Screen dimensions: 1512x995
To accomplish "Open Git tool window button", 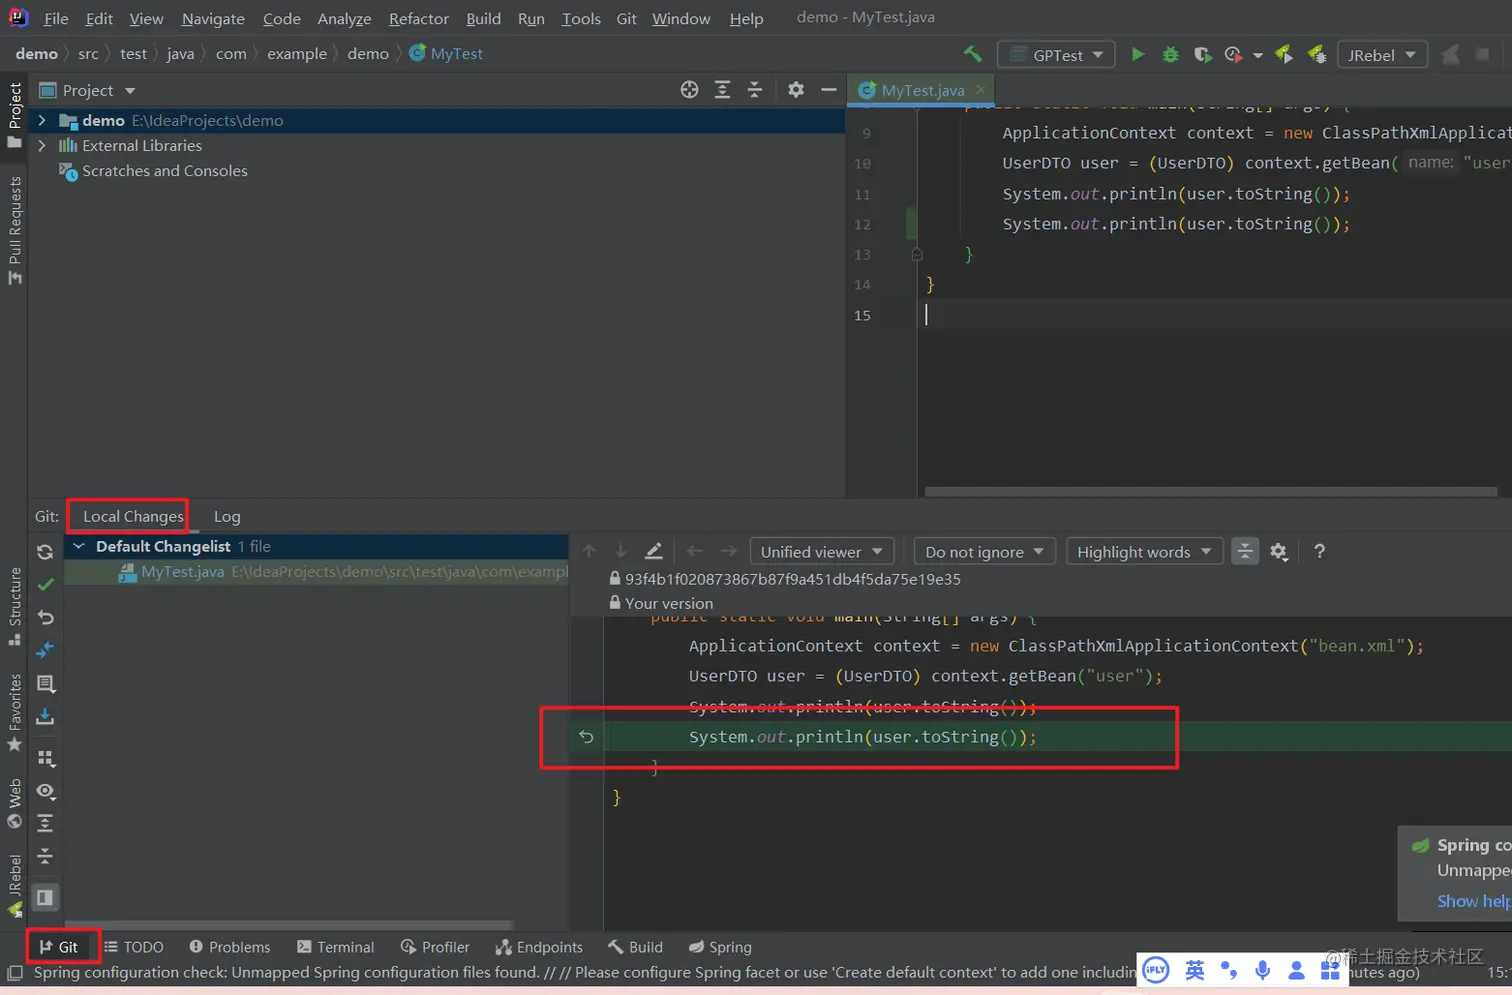I will click(58, 947).
